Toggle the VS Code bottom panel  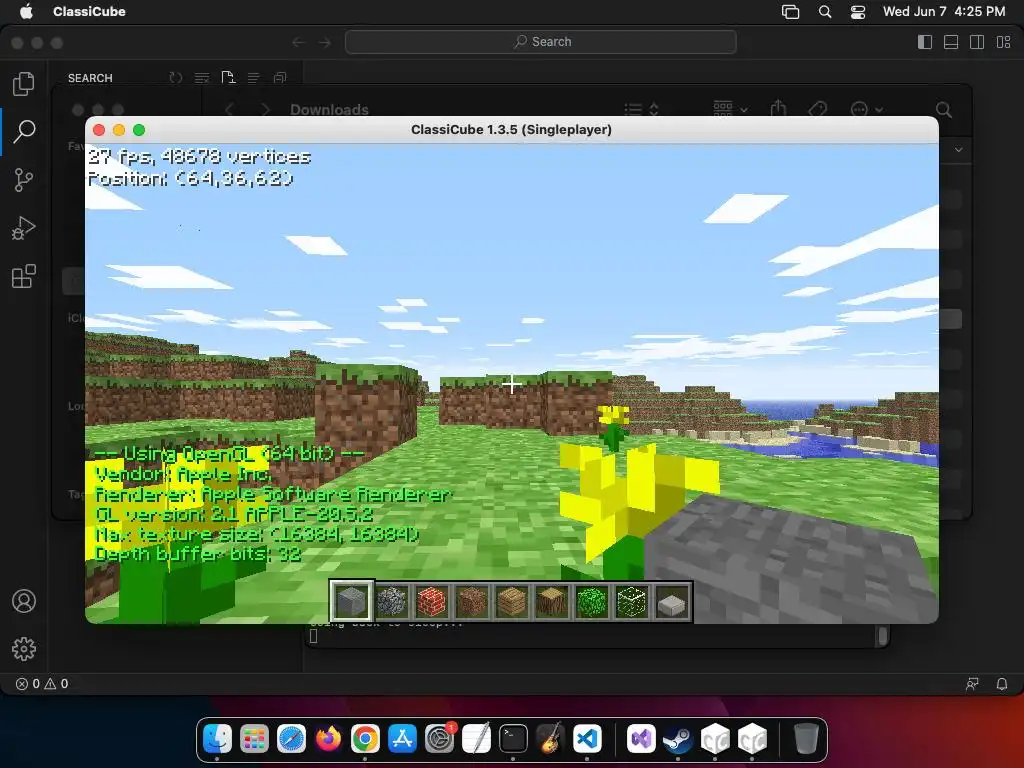click(951, 42)
